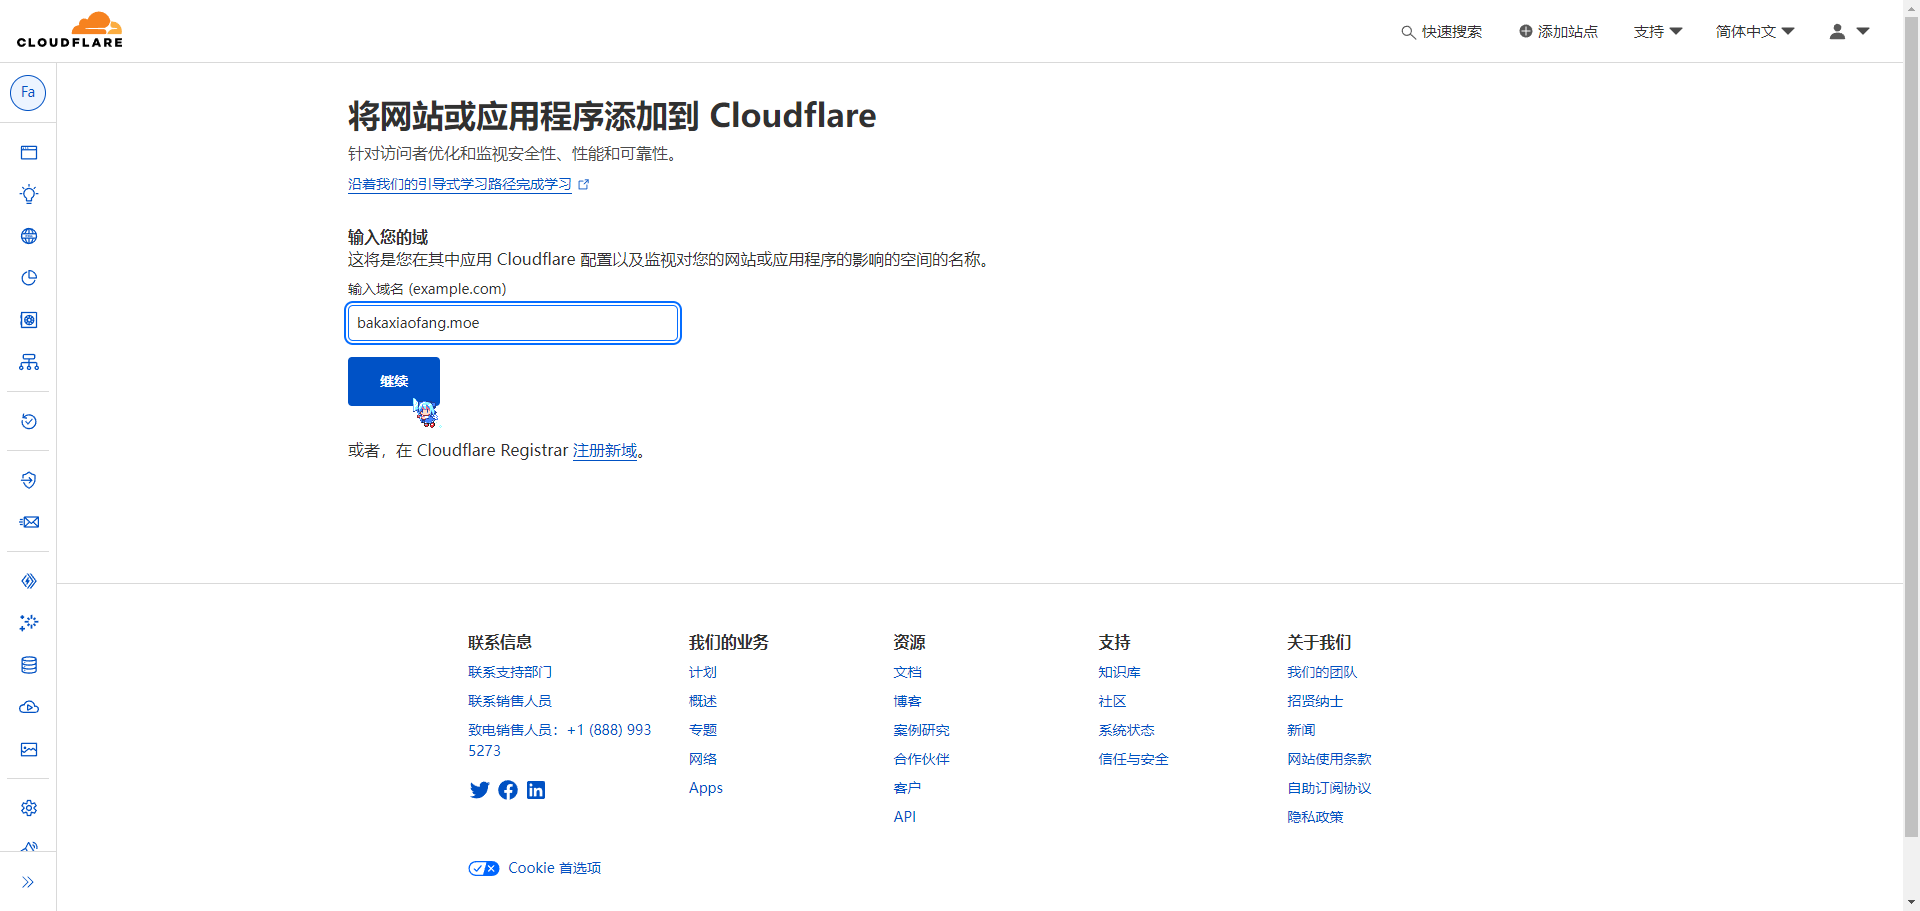Open the 支持 dropdown in header
The height and width of the screenshot is (911, 1920).
point(1657,32)
